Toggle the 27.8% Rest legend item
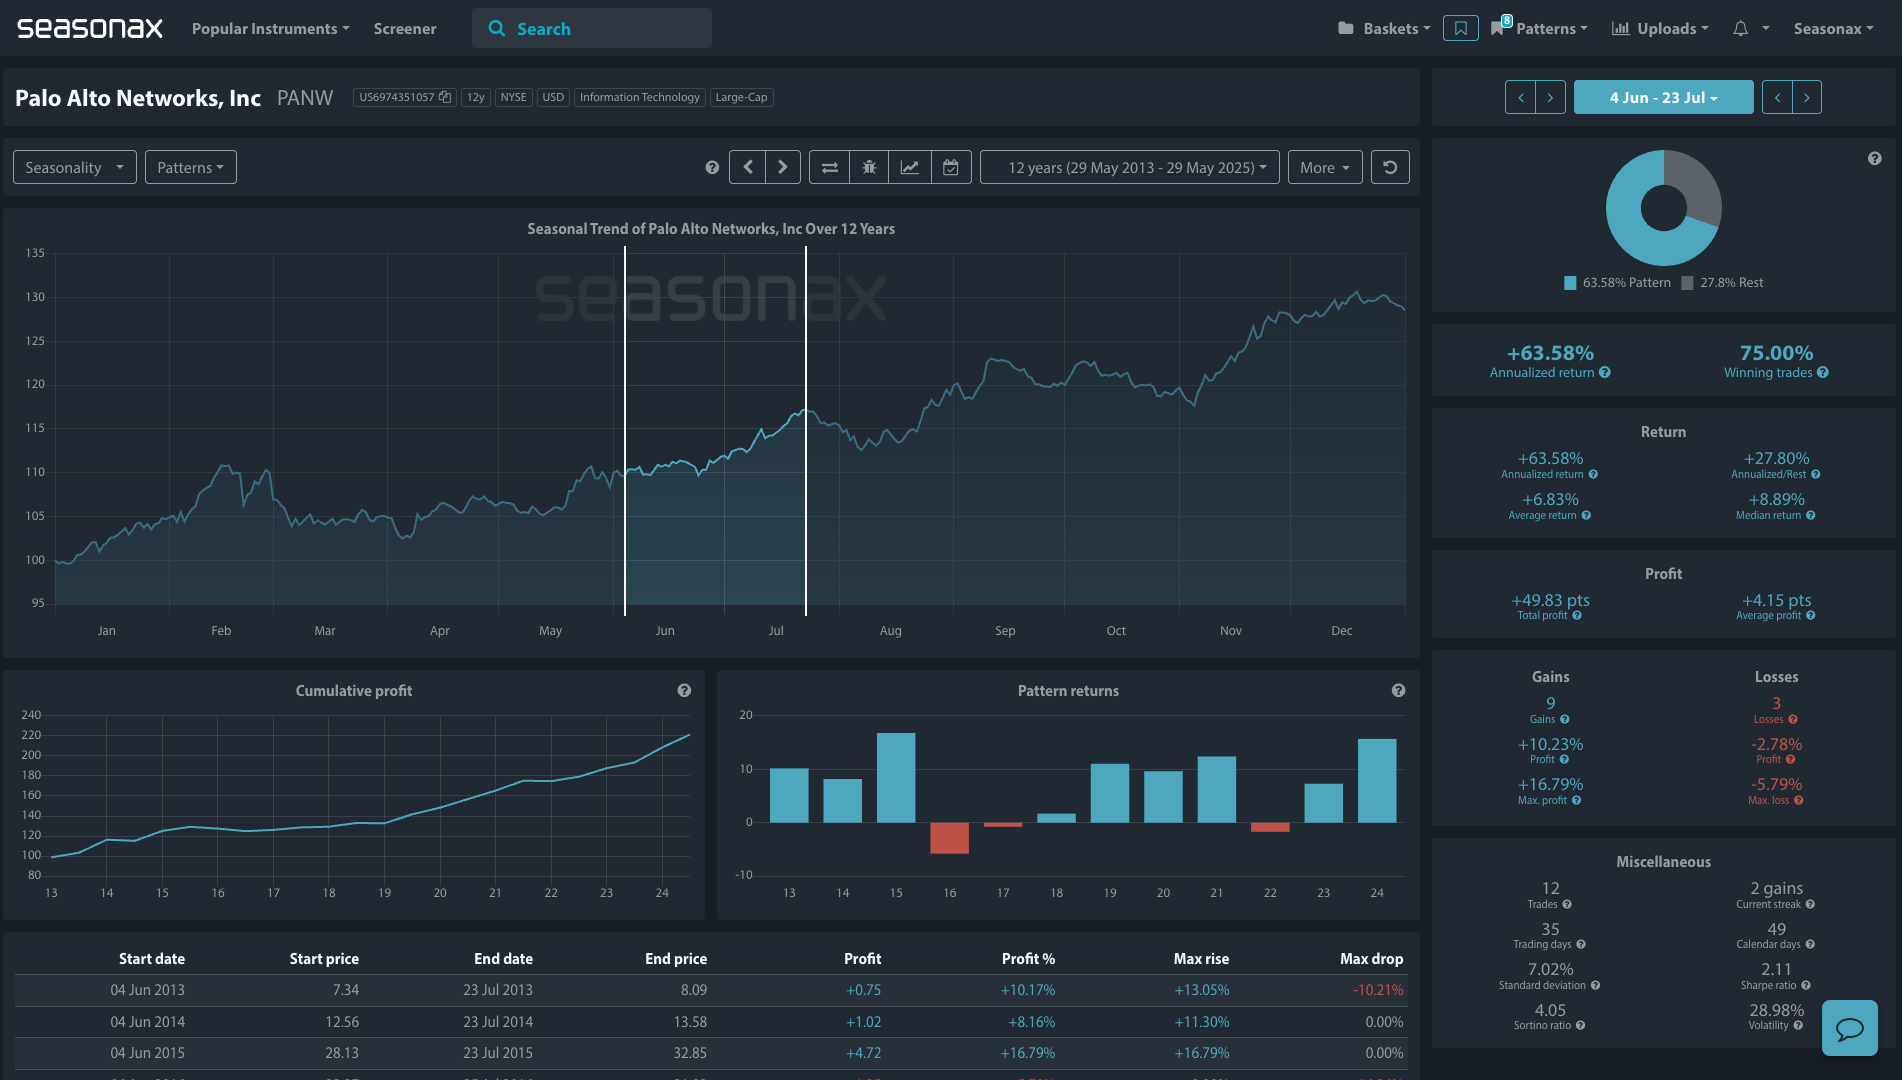The width and height of the screenshot is (1902, 1080). point(1722,282)
